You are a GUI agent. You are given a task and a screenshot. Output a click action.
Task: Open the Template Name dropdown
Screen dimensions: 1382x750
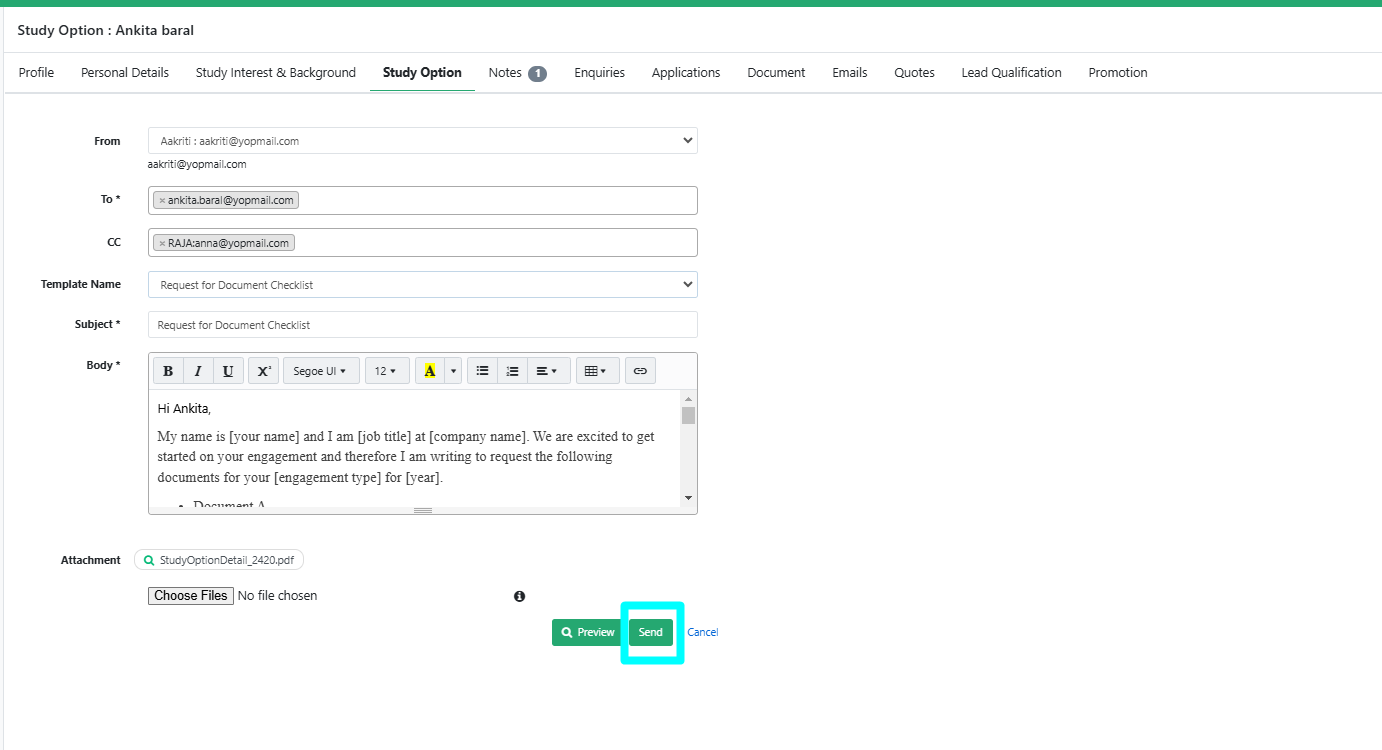[x=423, y=285]
